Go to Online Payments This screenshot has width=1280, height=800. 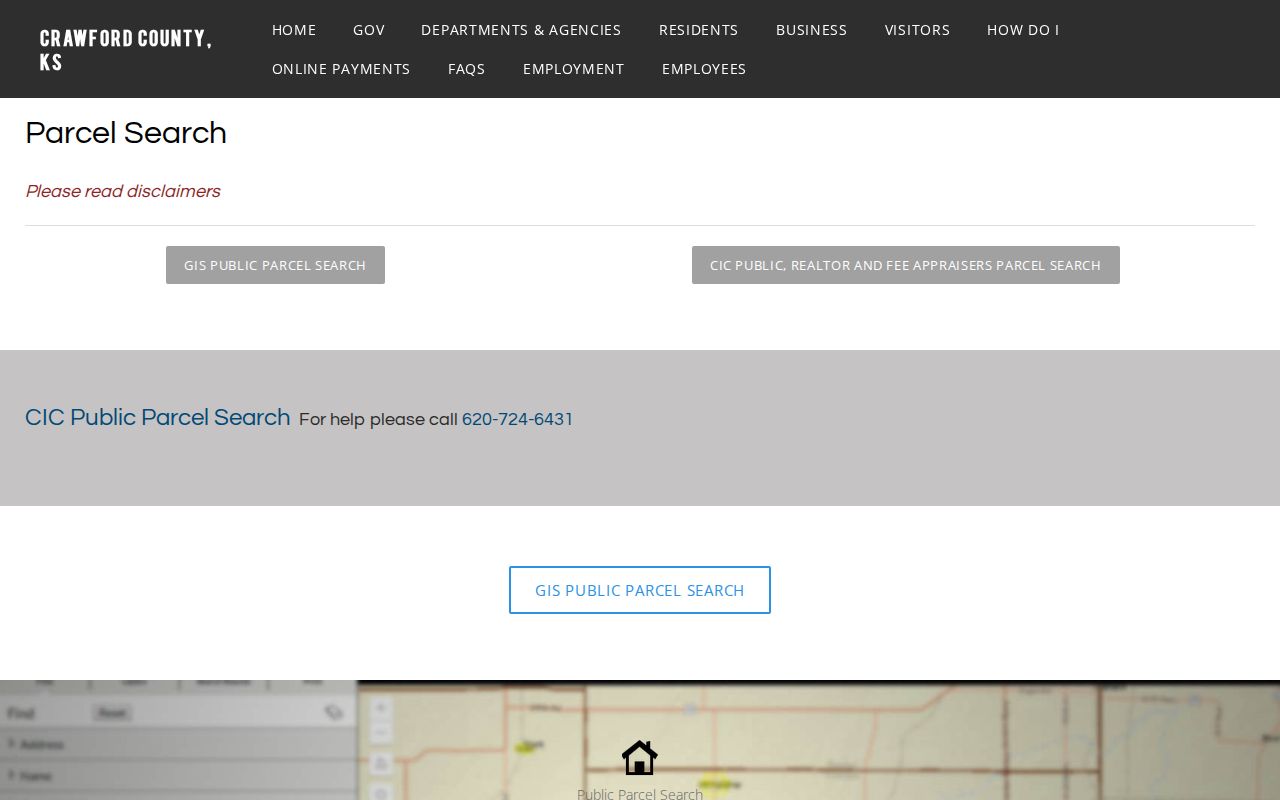tap(341, 69)
